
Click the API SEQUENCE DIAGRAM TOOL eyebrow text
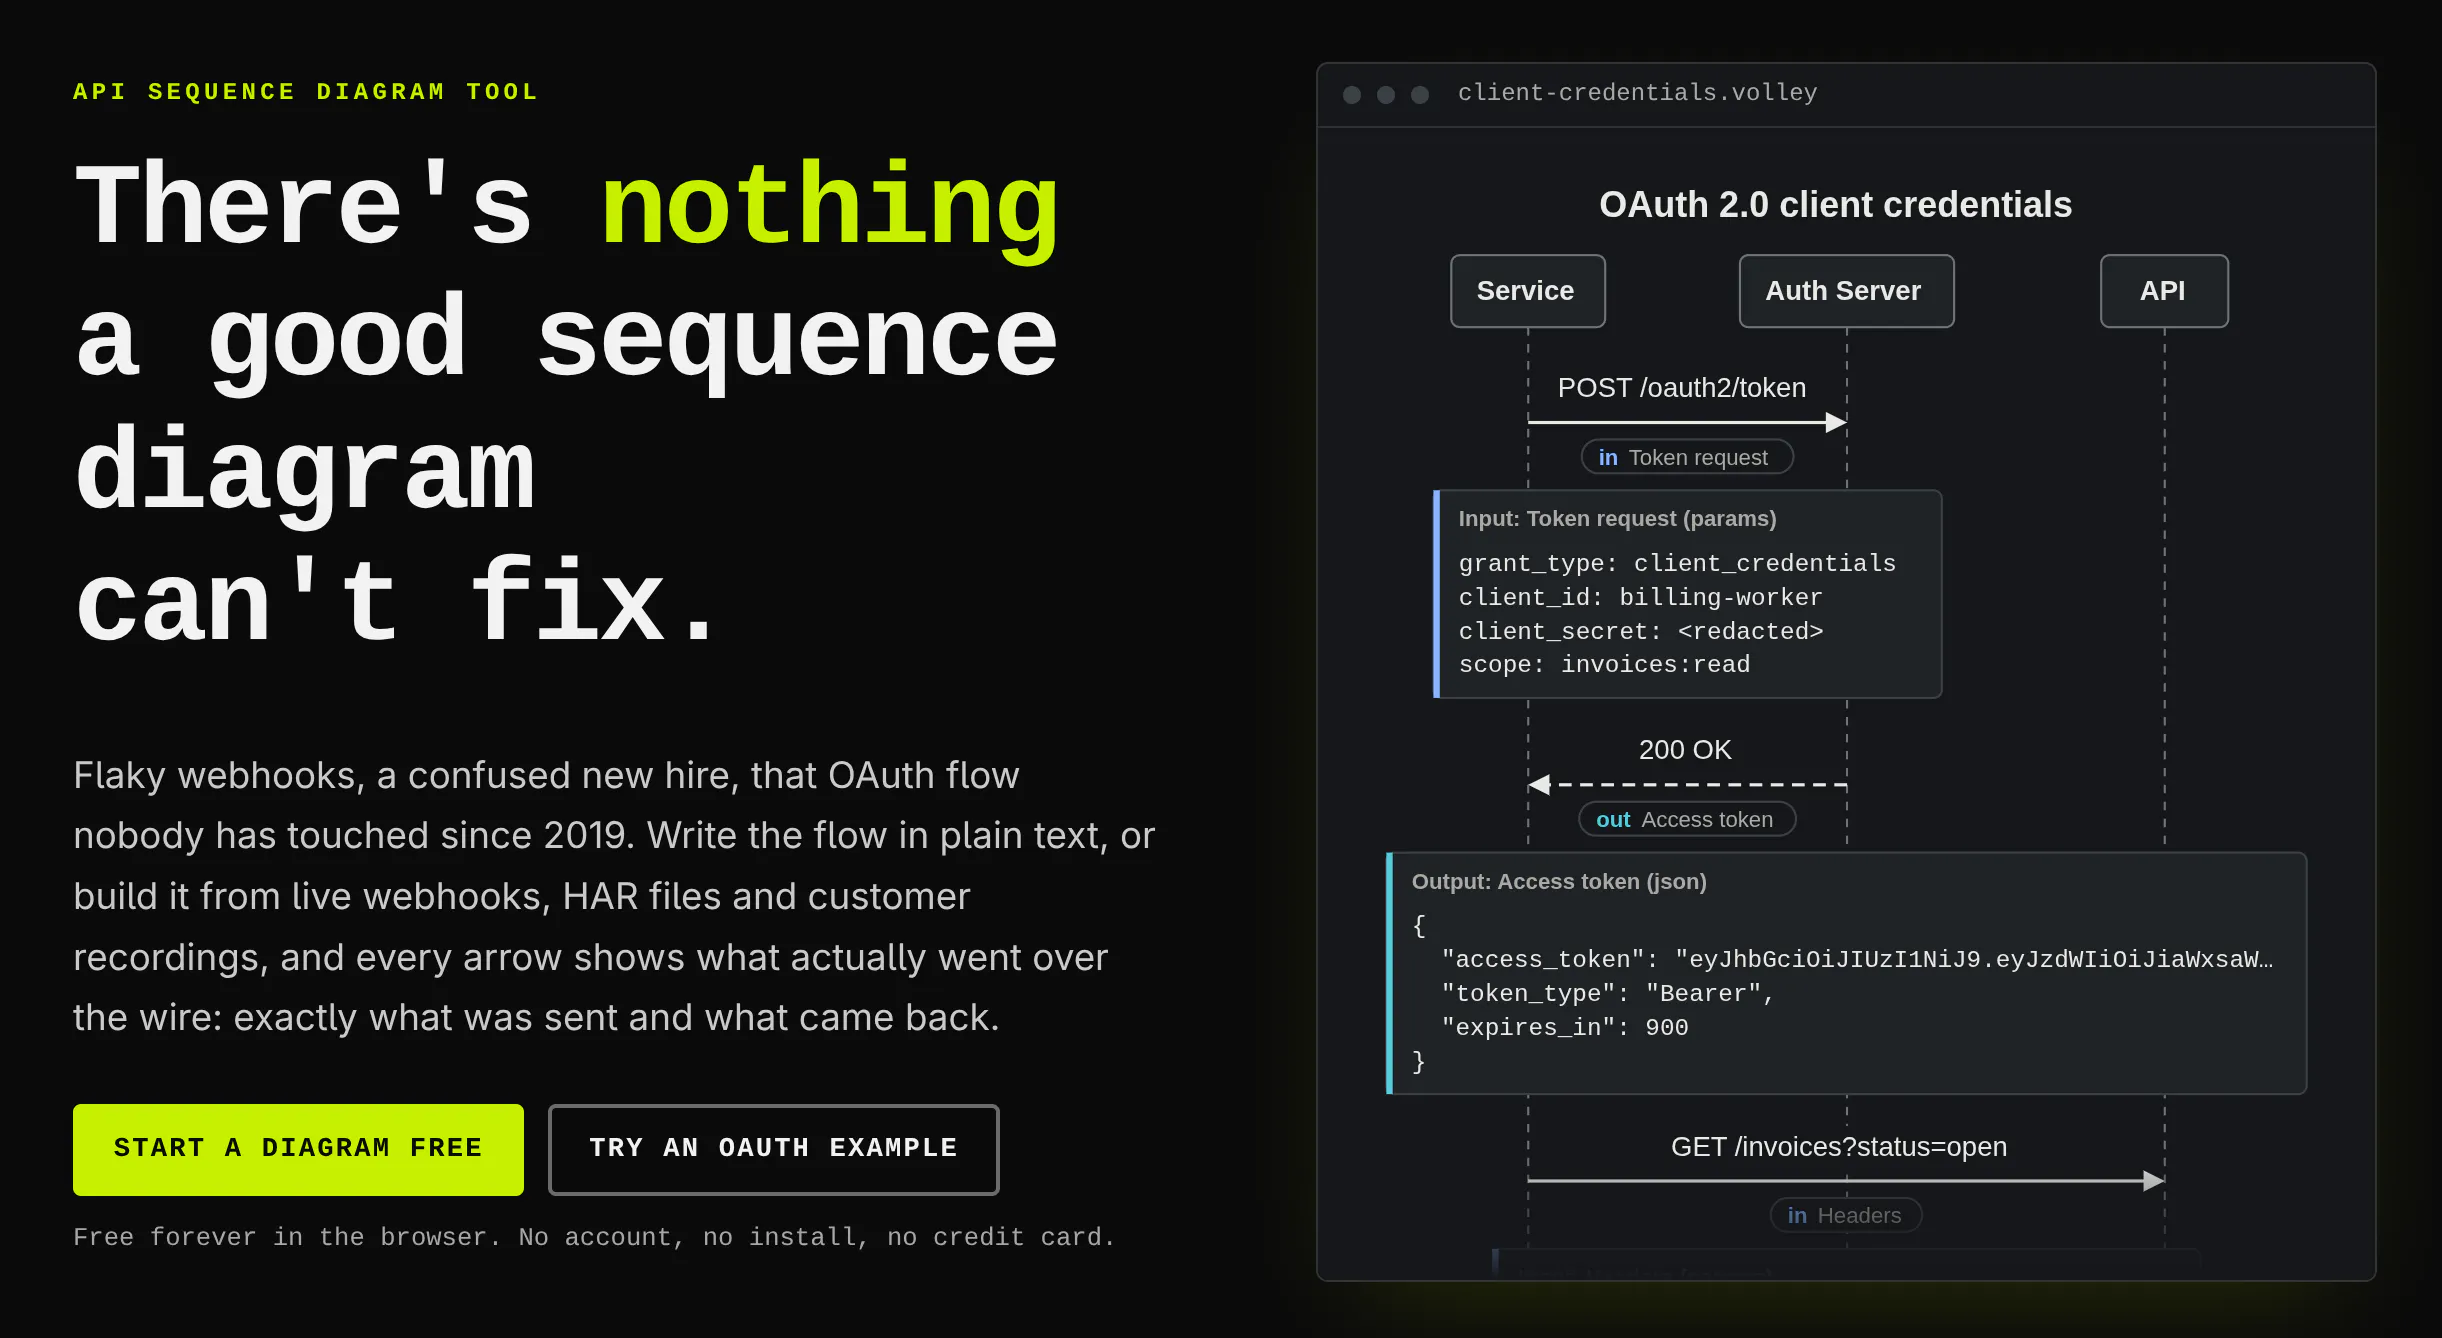pos(306,92)
